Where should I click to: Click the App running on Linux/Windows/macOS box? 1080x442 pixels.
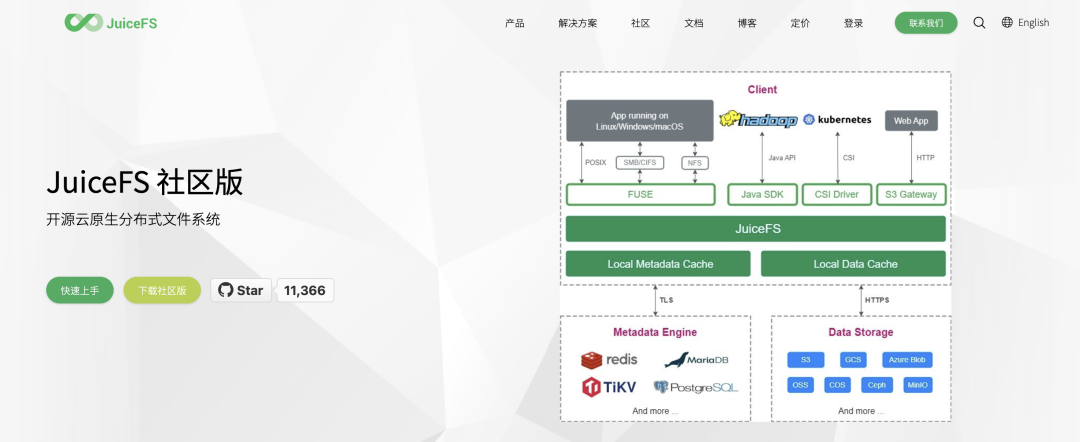click(640, 120)
